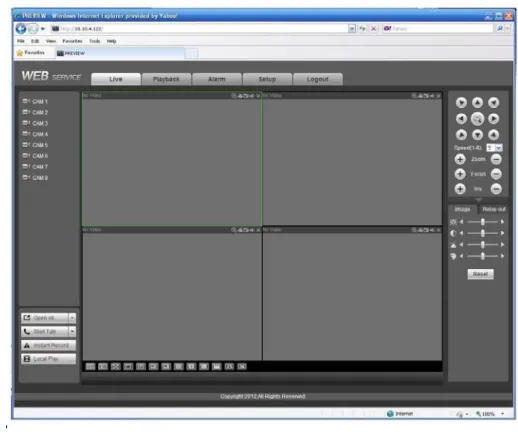Click the Start Talk button
This screenshot has height=441, width=518.
[45, 331]
